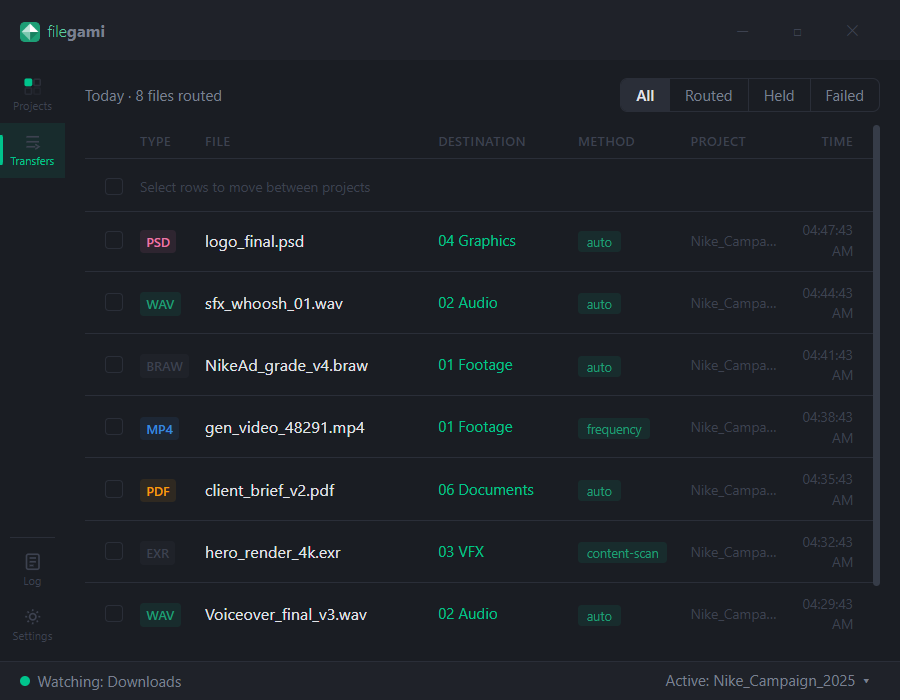Click the BRAW type badge

point(164,366)
